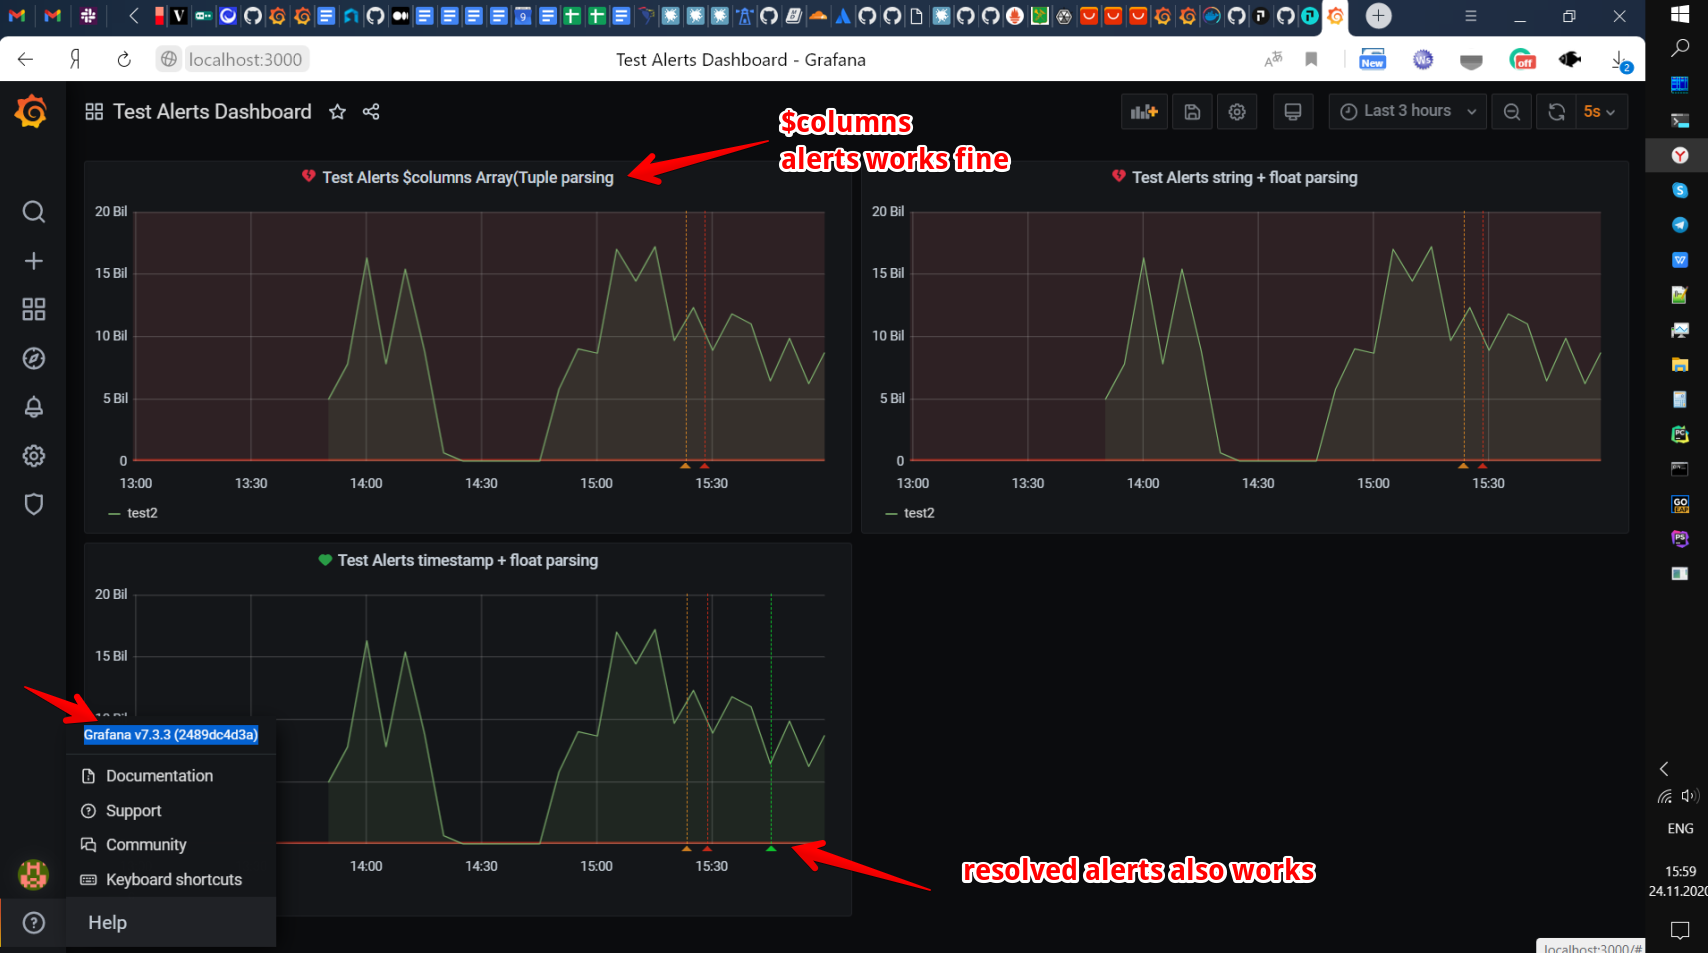Screen dimensions: 1708x953
Task: Open dashboard settings gear icon
Action: click(x=1237, y=111)
